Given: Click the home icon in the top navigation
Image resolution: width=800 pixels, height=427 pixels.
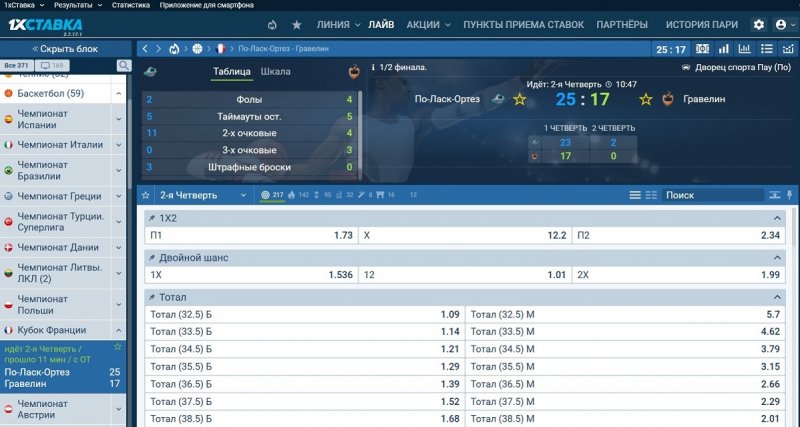Looking at the screenshot, I should tap(272, 24).
